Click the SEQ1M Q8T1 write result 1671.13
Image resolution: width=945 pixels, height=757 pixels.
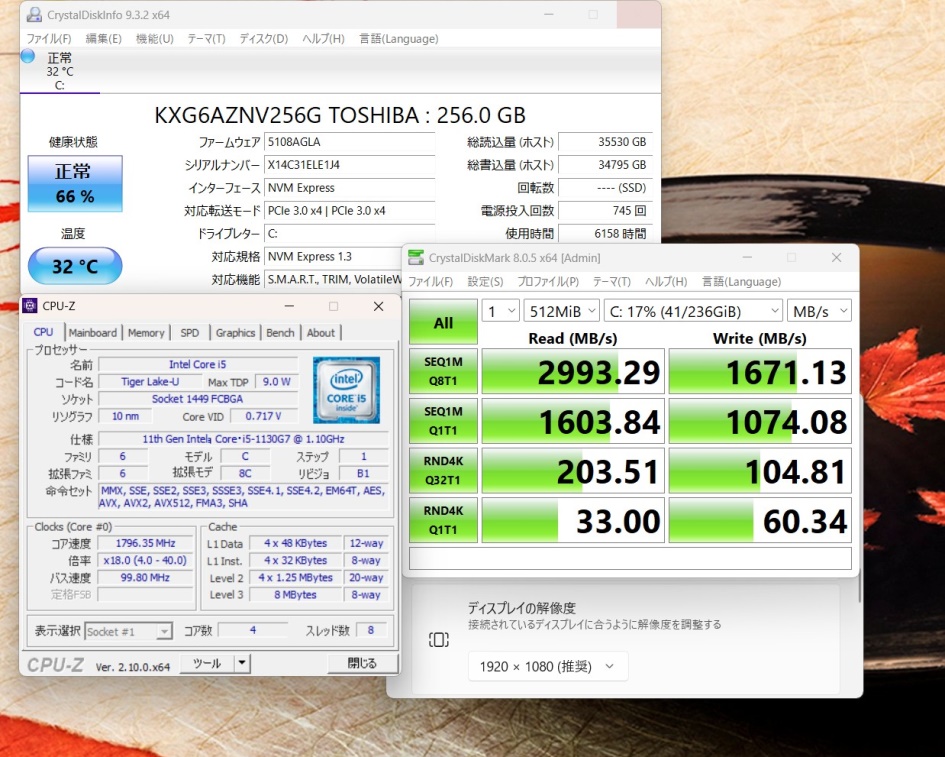tap(760, 371)
